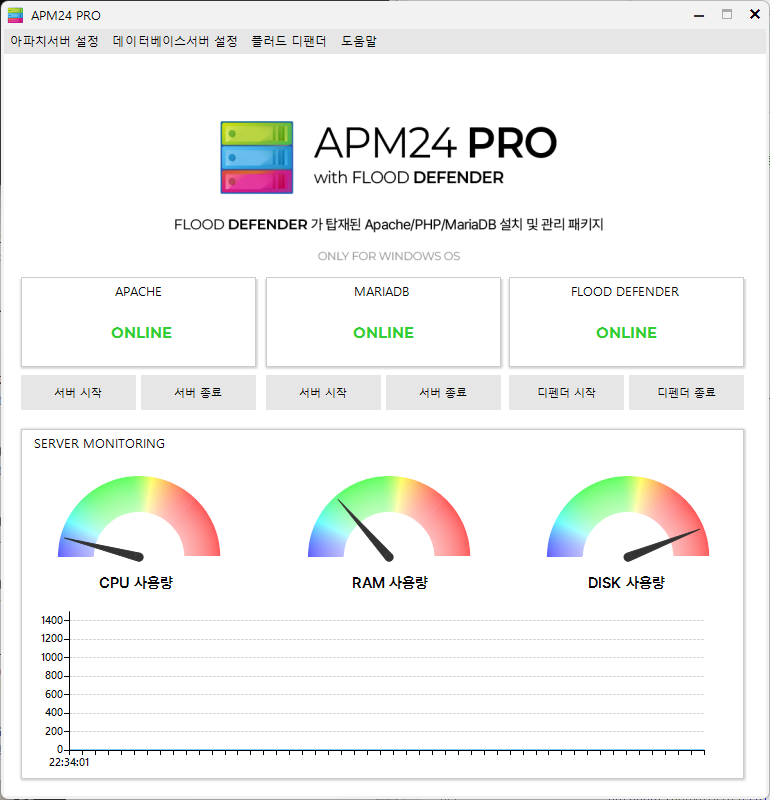Click the RAM 사용량 gauge
This screenshot has width=770, height=800.
pos(389,518)
